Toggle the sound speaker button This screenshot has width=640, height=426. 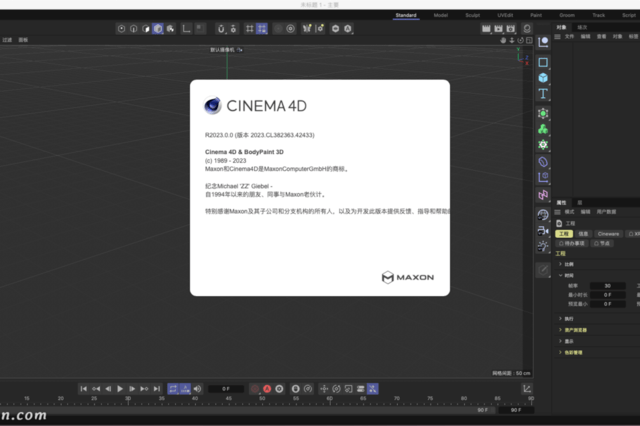pos(198,389)
